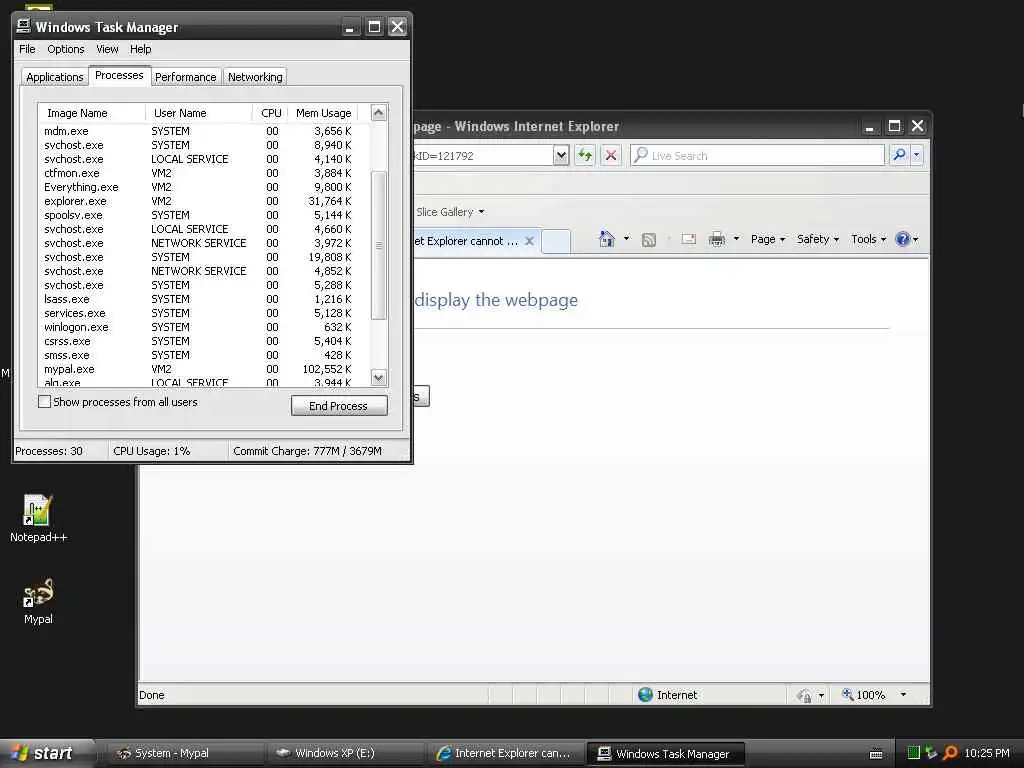The height and width of the screenshot is (768, 1024).
Task: Sort by CPU column header
Action: 270,113
